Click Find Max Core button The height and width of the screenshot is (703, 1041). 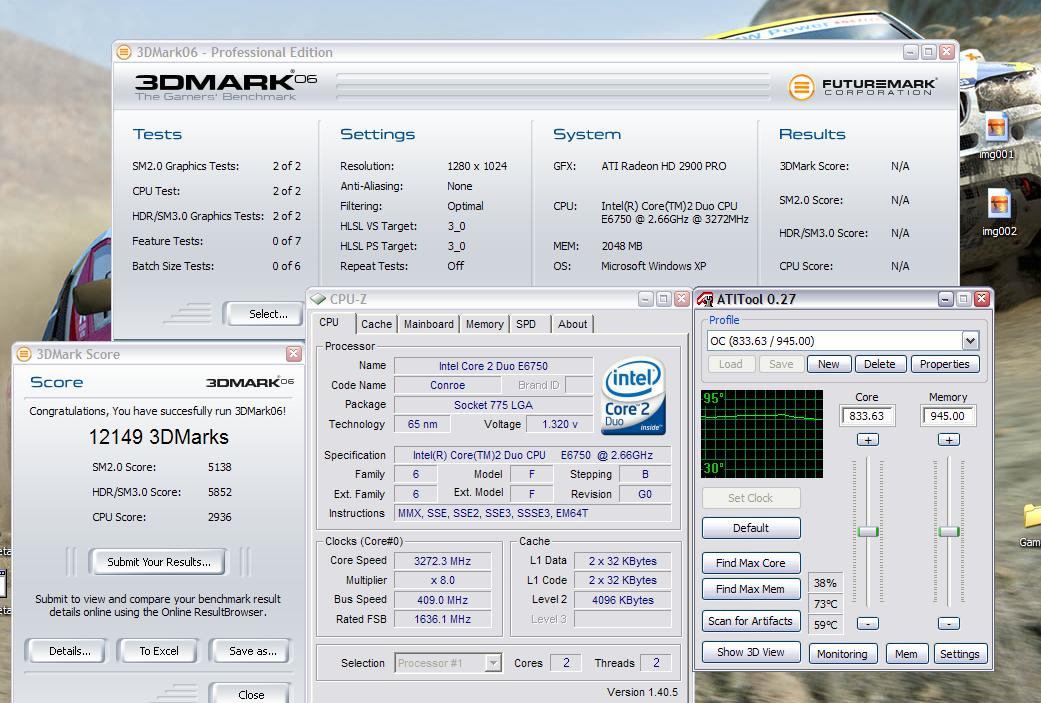(751, 563)
